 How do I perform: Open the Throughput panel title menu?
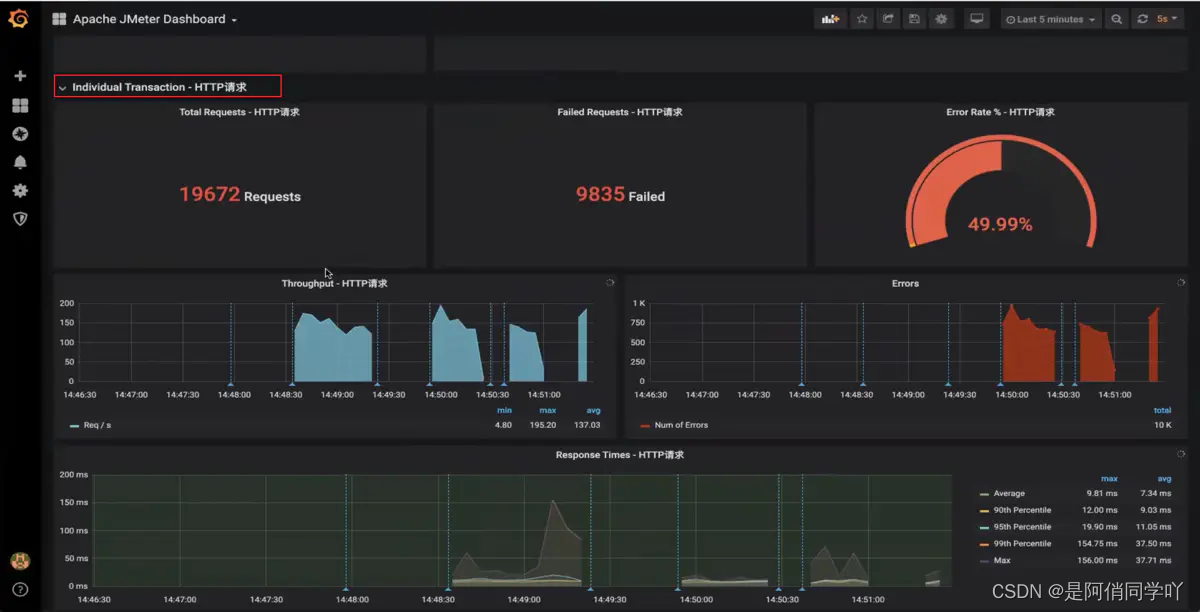tap(334, 283)
